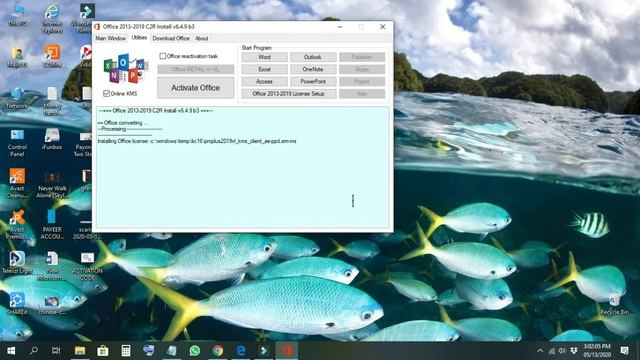Viewport: 640px width, 360px height.
Task: Click the volume icon in system tray
Action: pos(562,351)
